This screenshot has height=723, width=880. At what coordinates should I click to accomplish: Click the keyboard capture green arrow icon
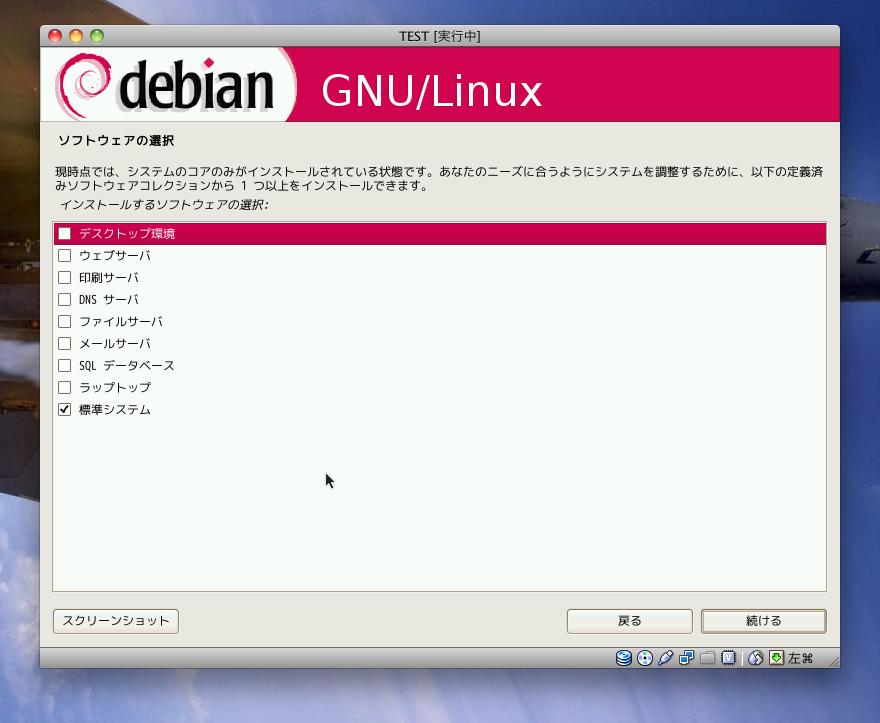776,658
